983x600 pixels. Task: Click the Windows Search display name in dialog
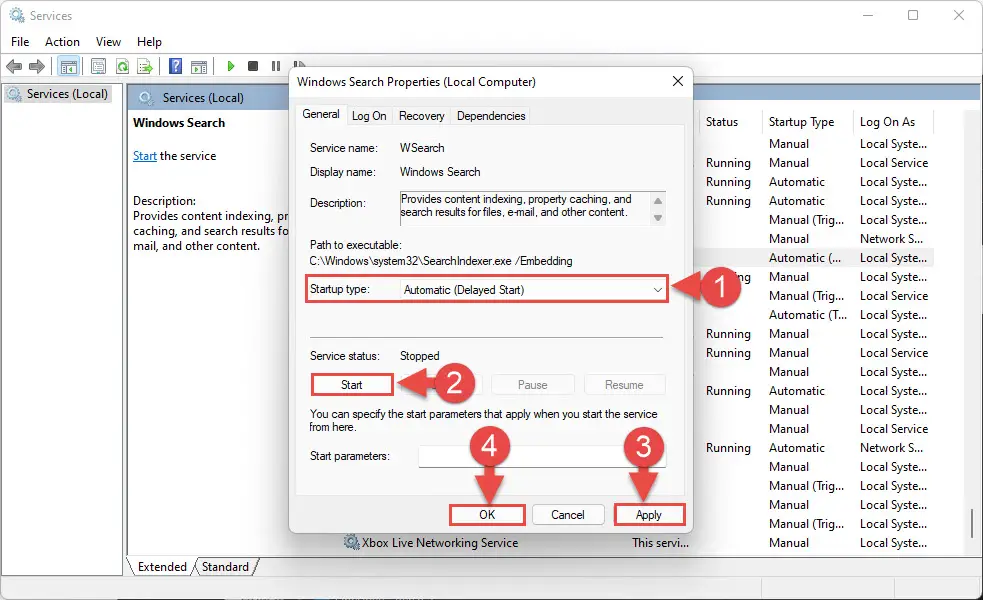click(x=440, y=172)
